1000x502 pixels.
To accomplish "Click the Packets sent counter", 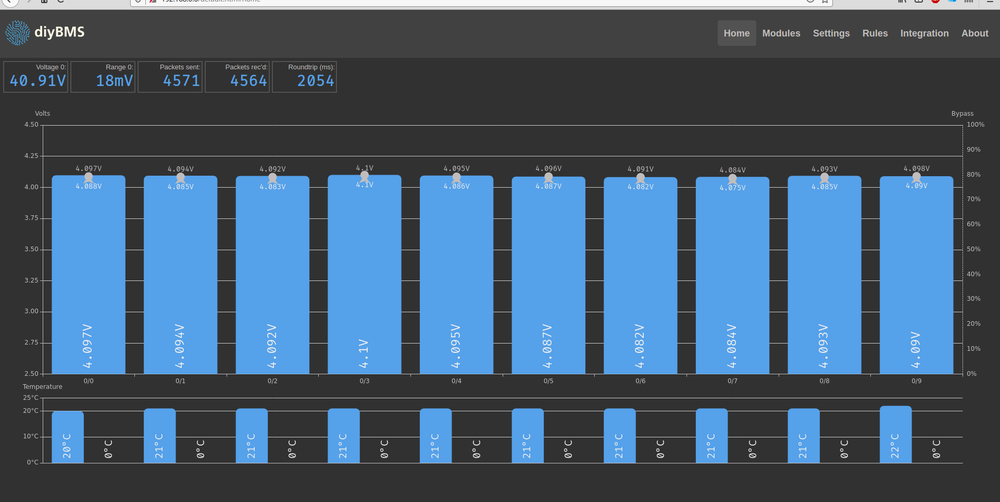I will click(x=170, y=77).
